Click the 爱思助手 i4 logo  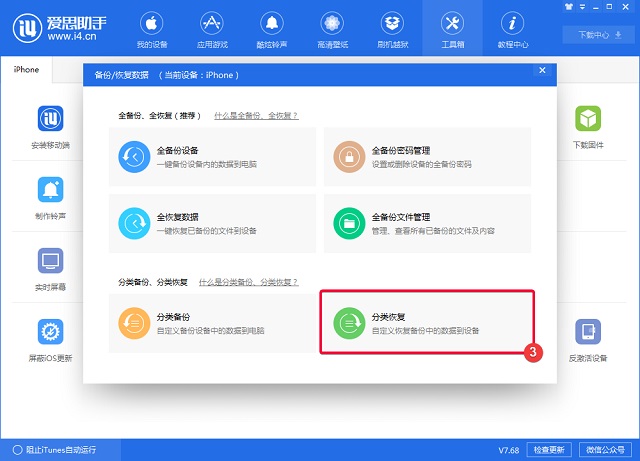point(60,28)
